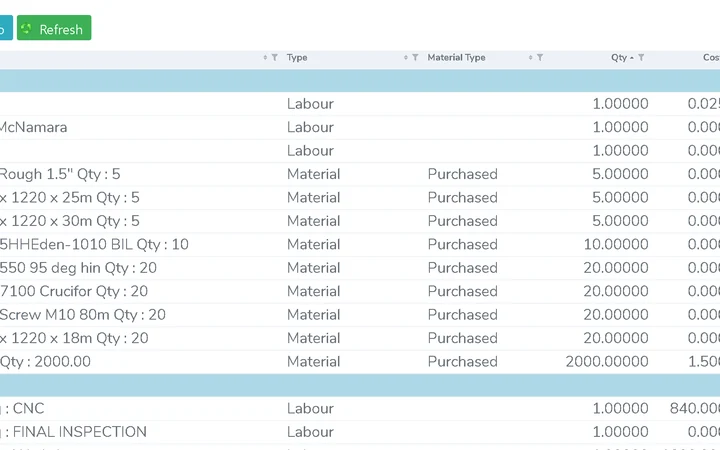Click the green Refresh button
Viewport: 720px width, 450px height.
pos(54,28)
